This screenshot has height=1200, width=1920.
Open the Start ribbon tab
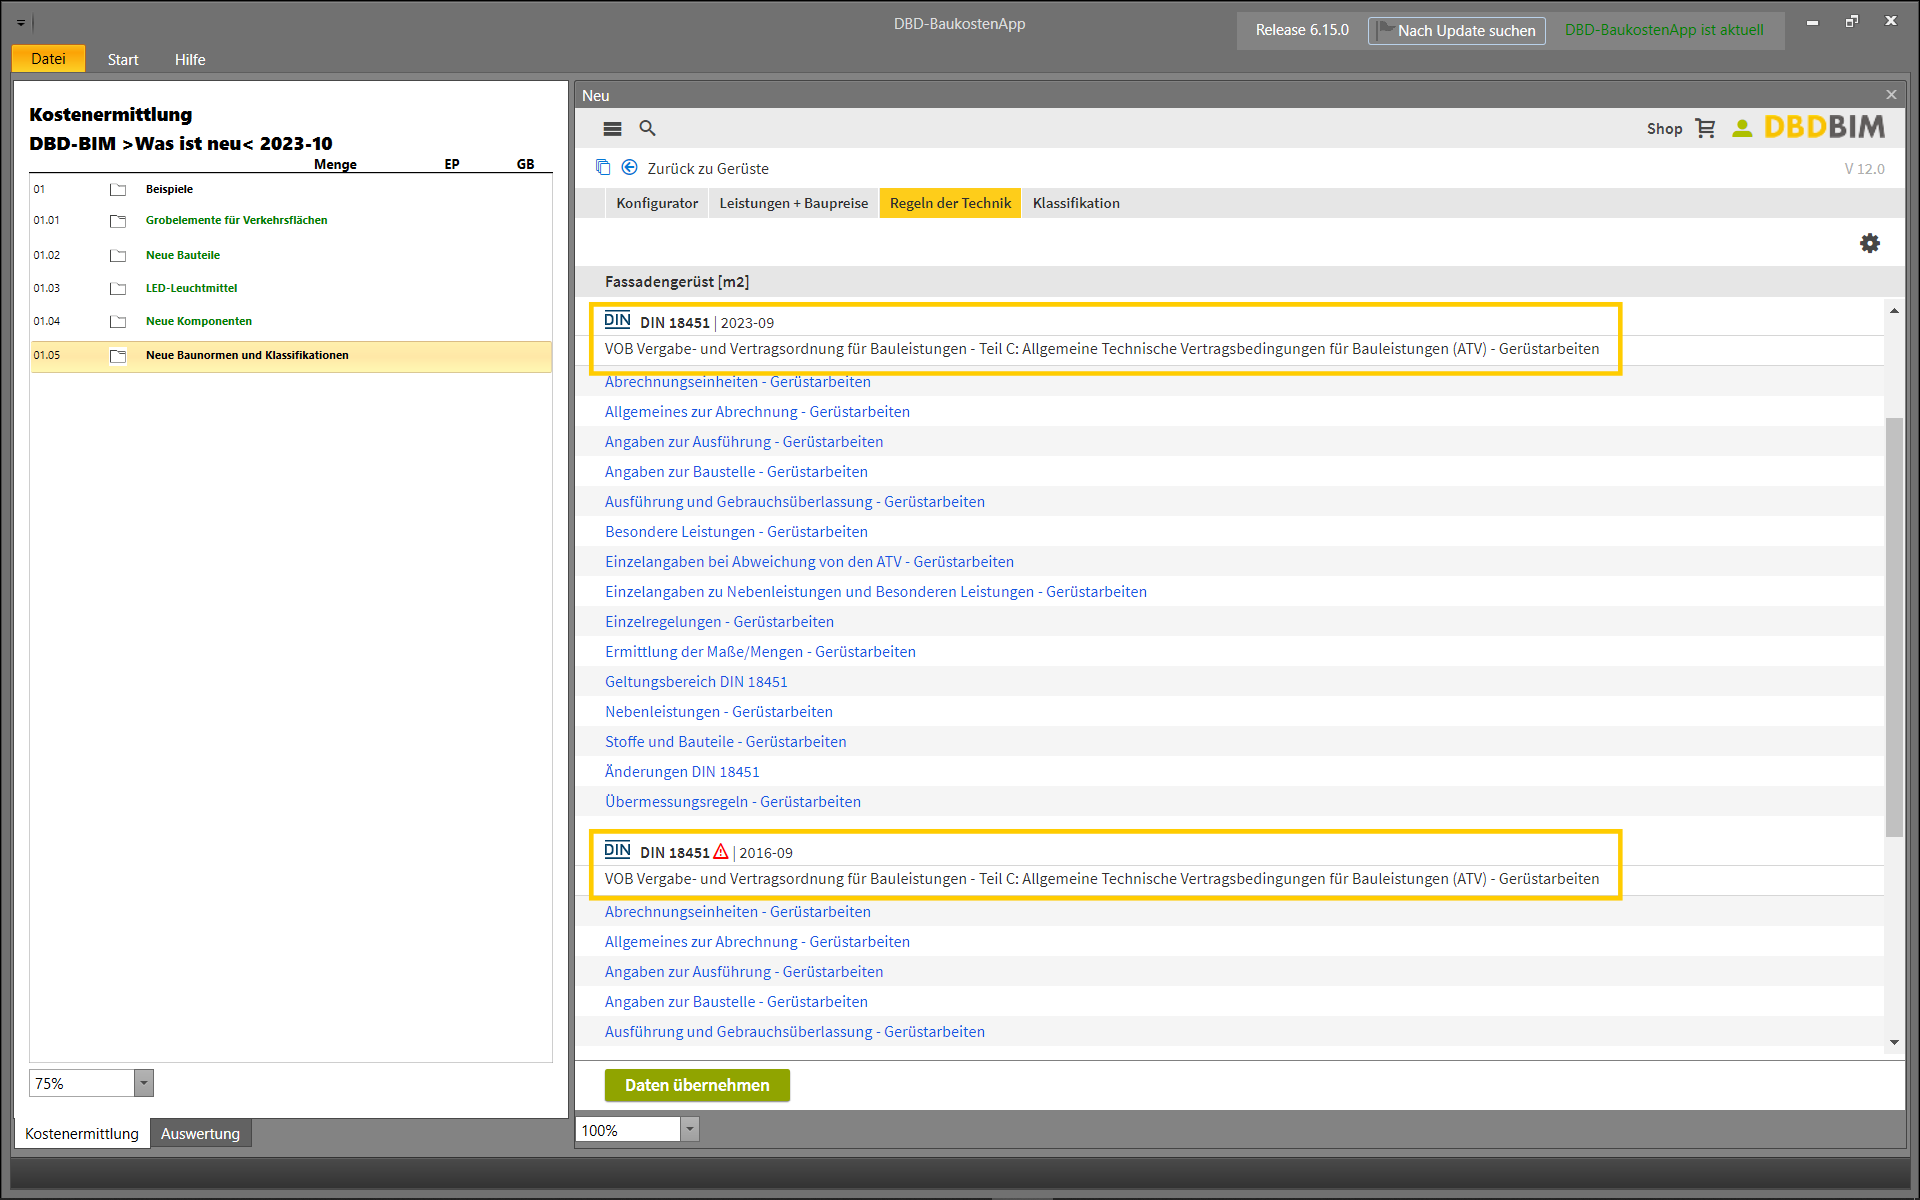click(x=123, y=60)
